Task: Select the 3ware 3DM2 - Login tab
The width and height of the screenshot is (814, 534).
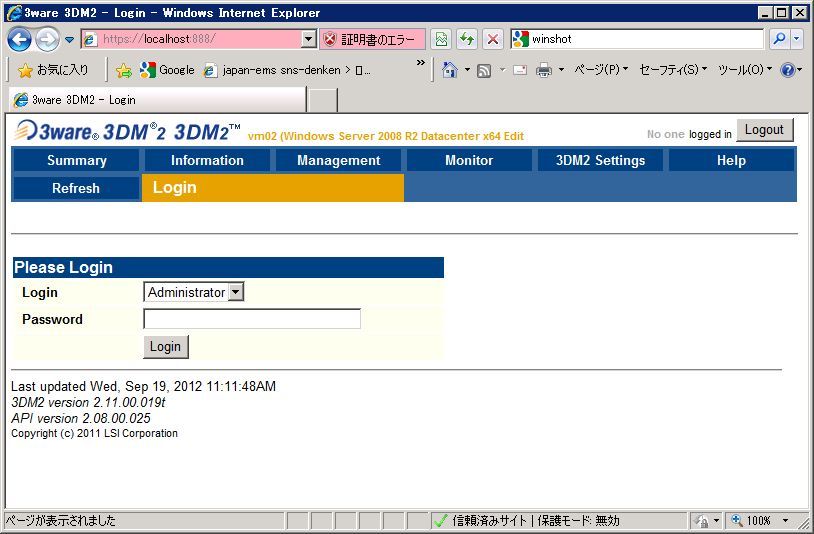Action: tap(157, 100)
